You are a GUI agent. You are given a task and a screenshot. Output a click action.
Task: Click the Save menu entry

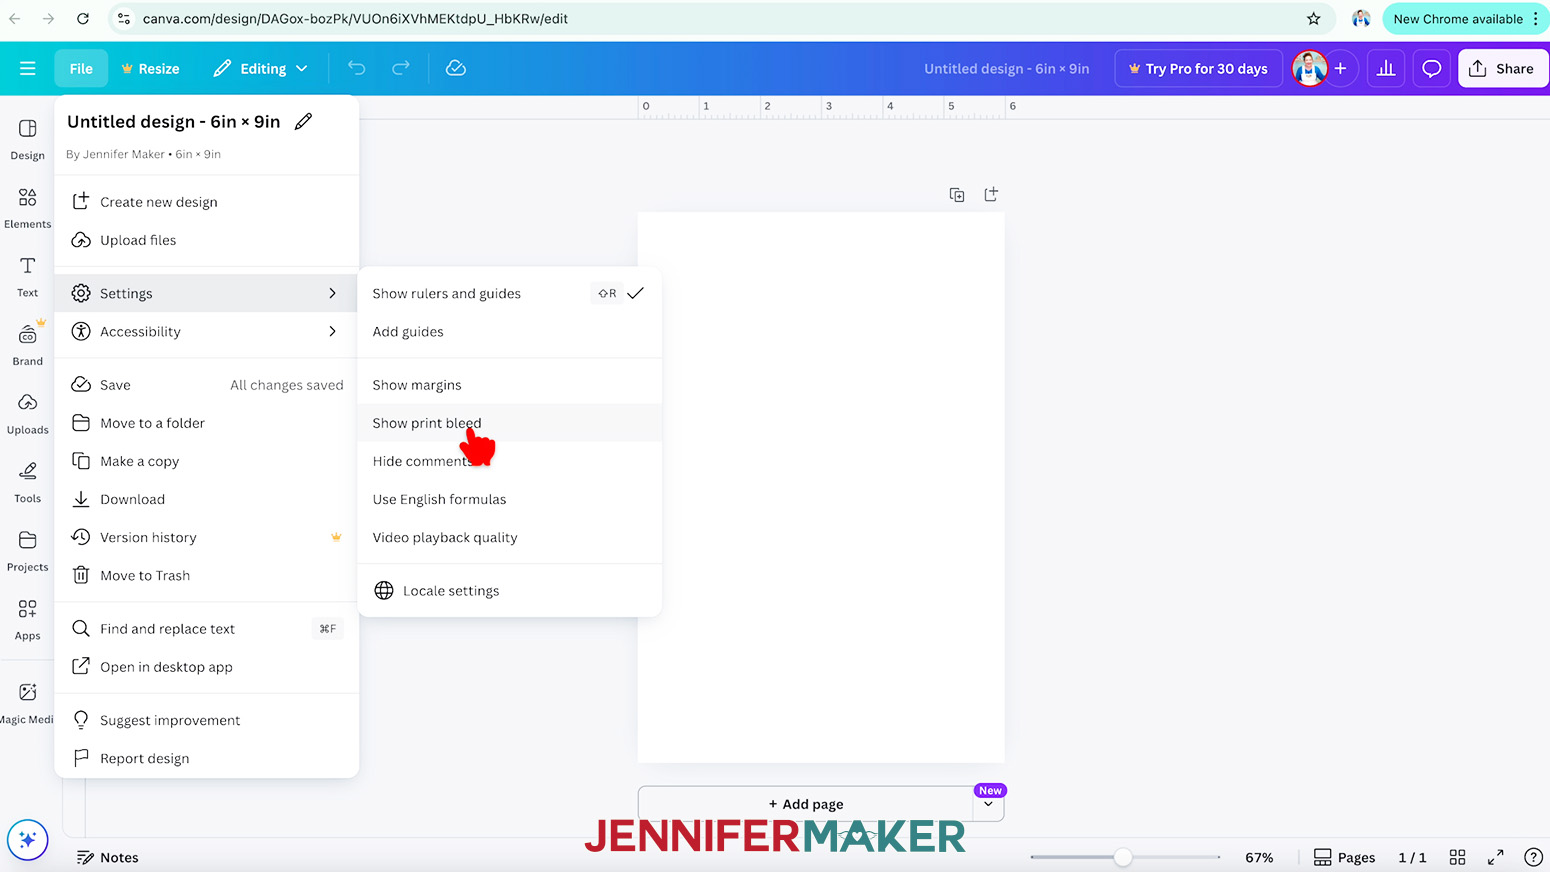(206, 385)
